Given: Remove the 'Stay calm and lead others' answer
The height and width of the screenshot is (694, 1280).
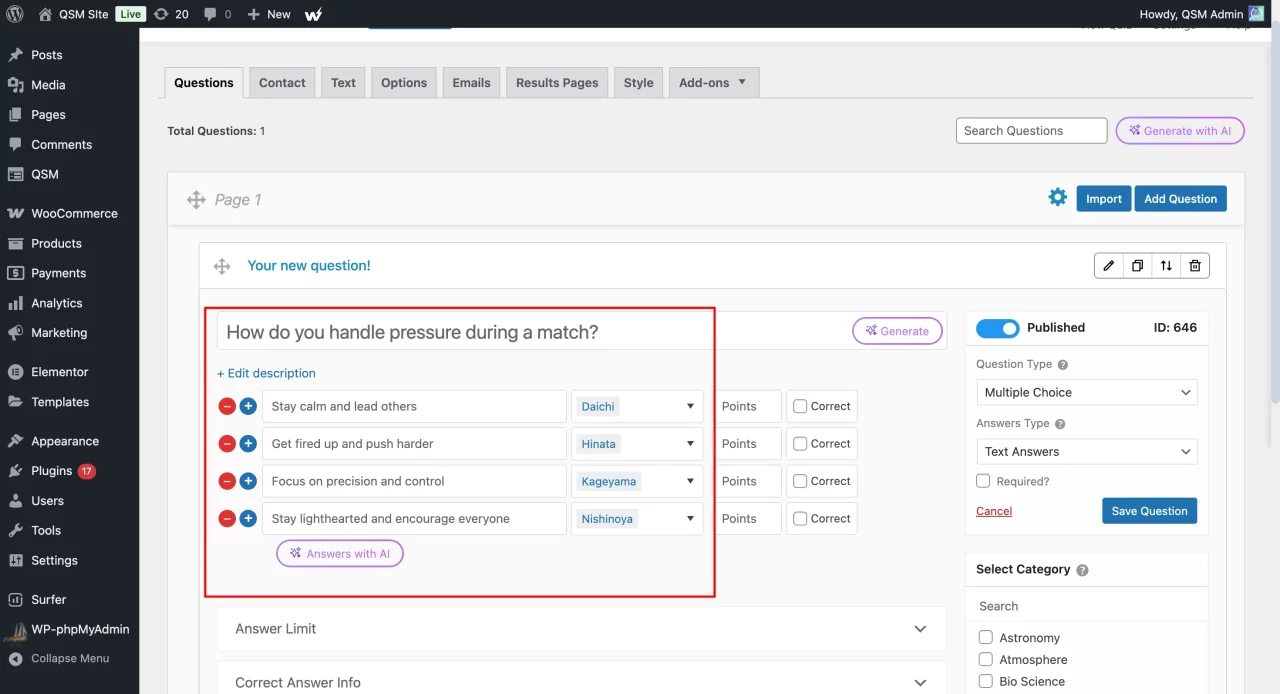Looking at the screenshot, I should click(x=227, y=407).
